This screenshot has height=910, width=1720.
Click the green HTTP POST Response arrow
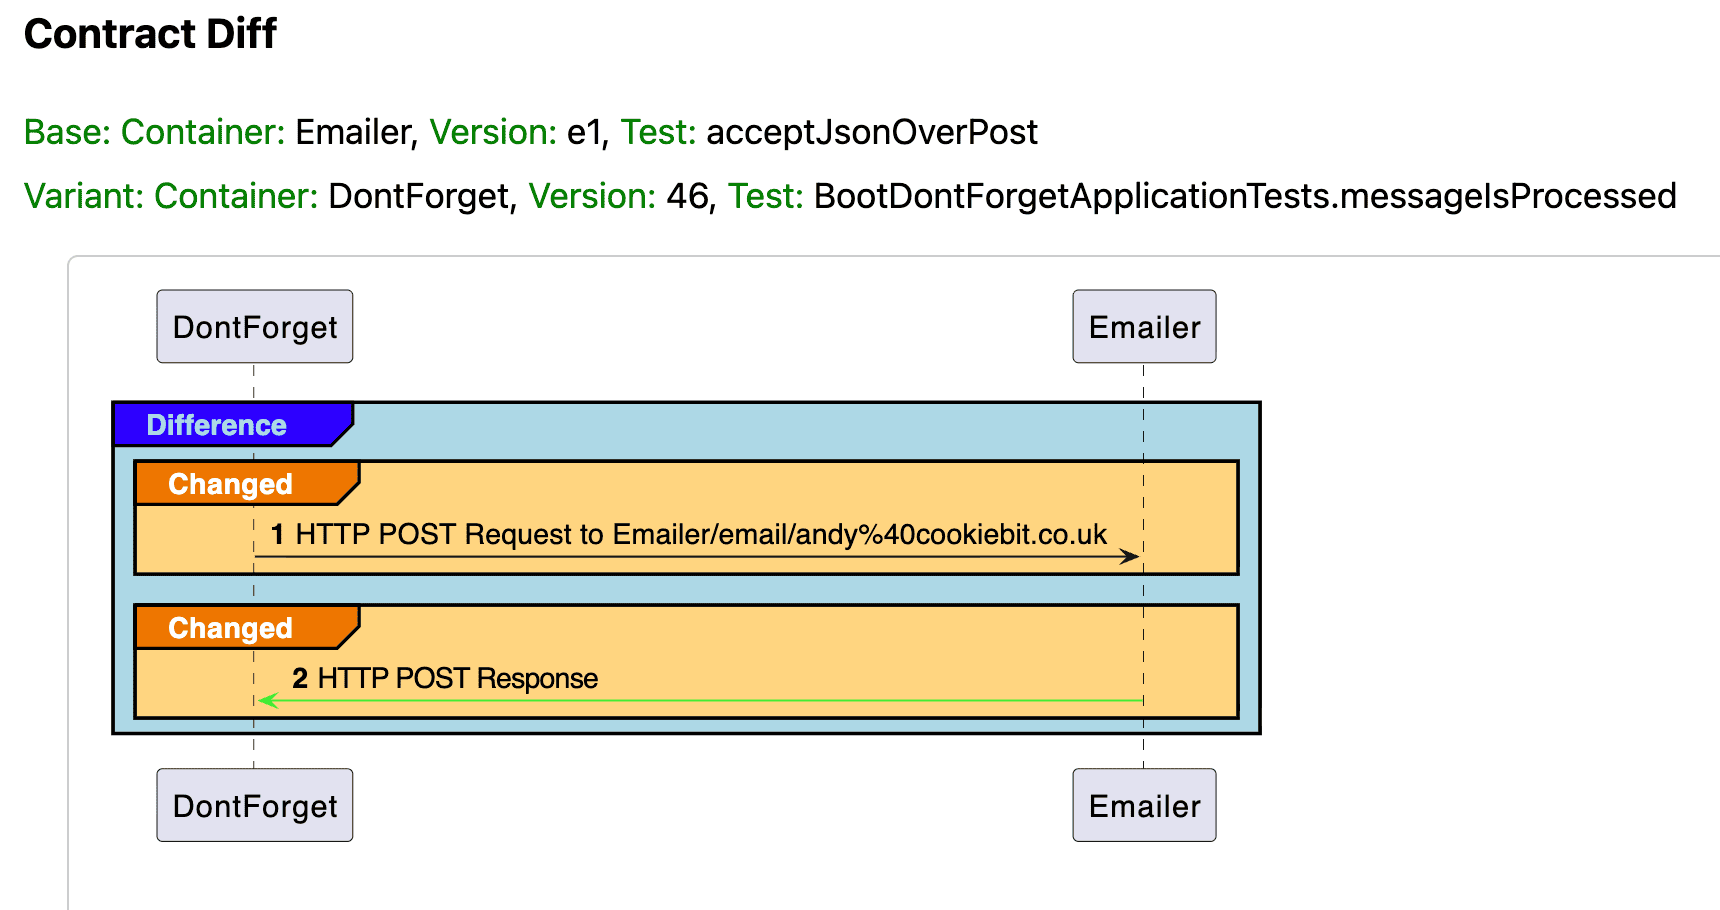pyautogui.click(x=700, y=701)
